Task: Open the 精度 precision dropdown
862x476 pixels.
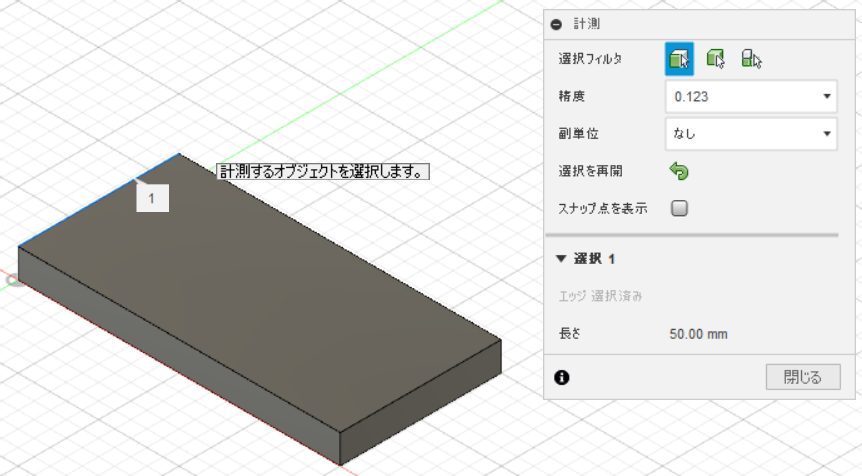Action: (x=751, y=97)
